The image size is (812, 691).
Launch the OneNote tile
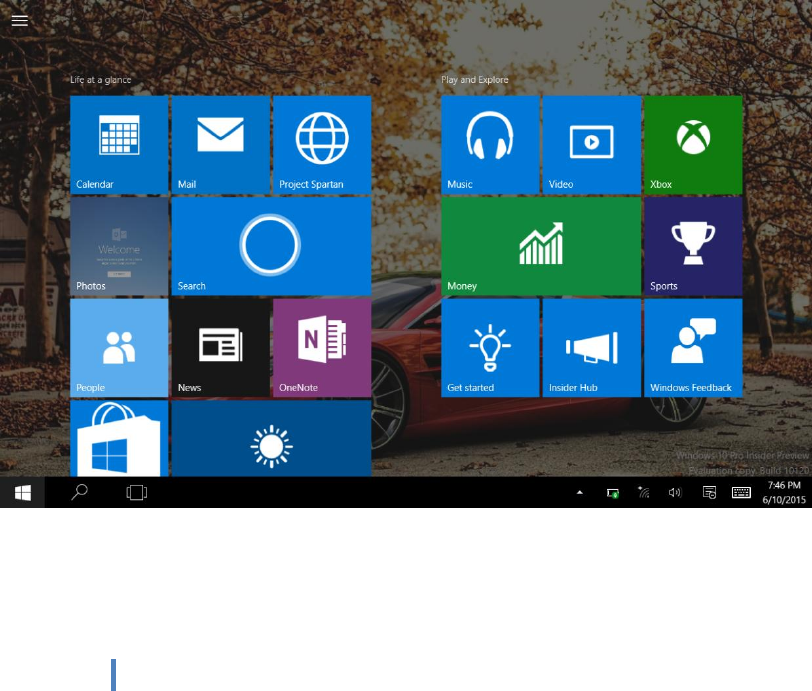point(322,348)
